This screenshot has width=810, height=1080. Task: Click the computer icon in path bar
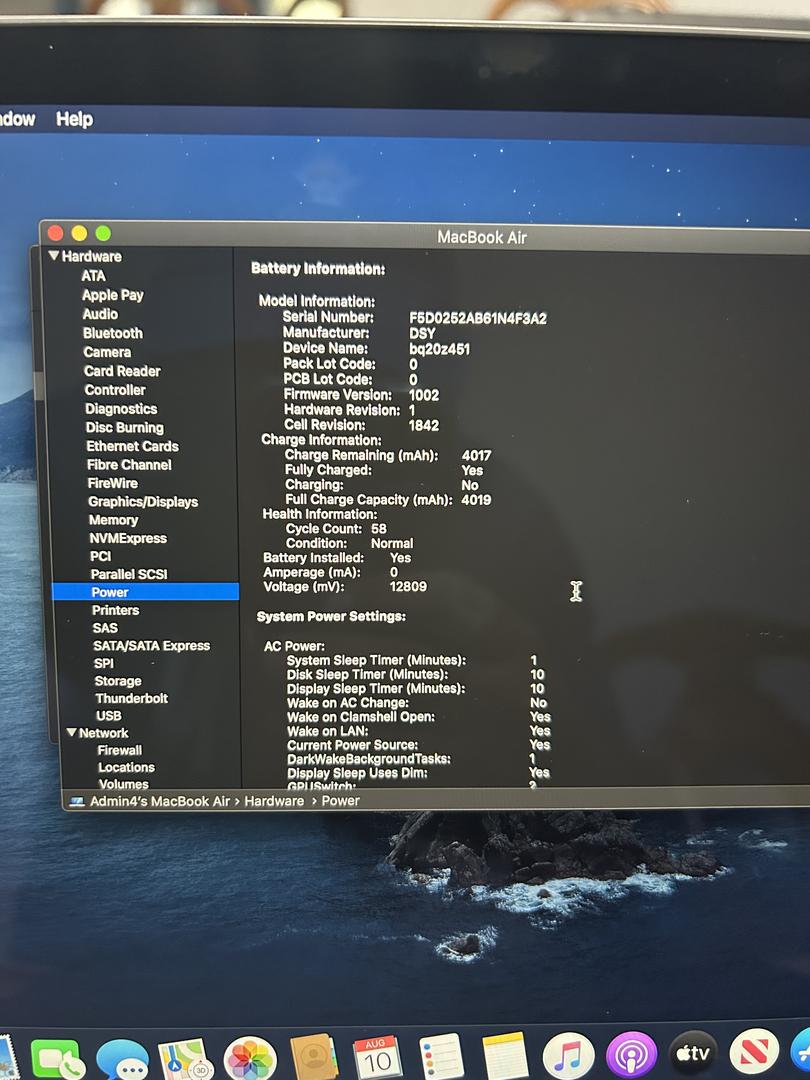(77, 802)
